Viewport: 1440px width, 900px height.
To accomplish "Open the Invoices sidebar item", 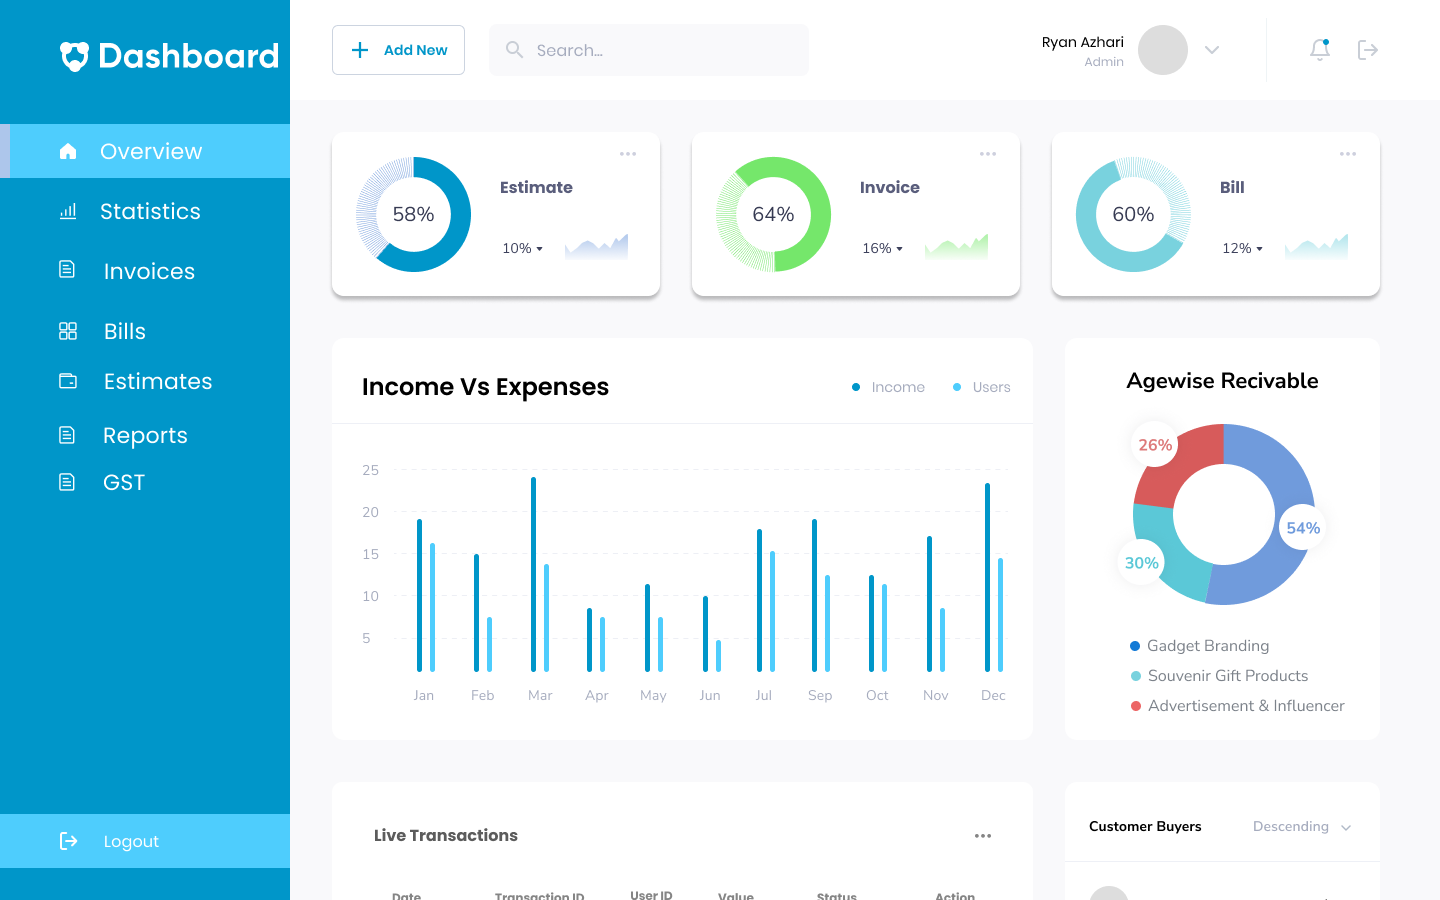I will pos(149,271).
